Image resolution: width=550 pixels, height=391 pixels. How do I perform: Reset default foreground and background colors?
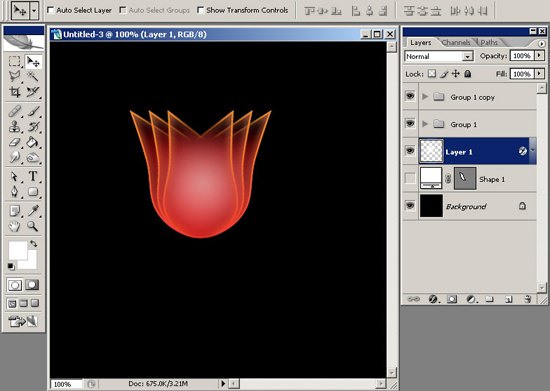[x=11, y=267]
